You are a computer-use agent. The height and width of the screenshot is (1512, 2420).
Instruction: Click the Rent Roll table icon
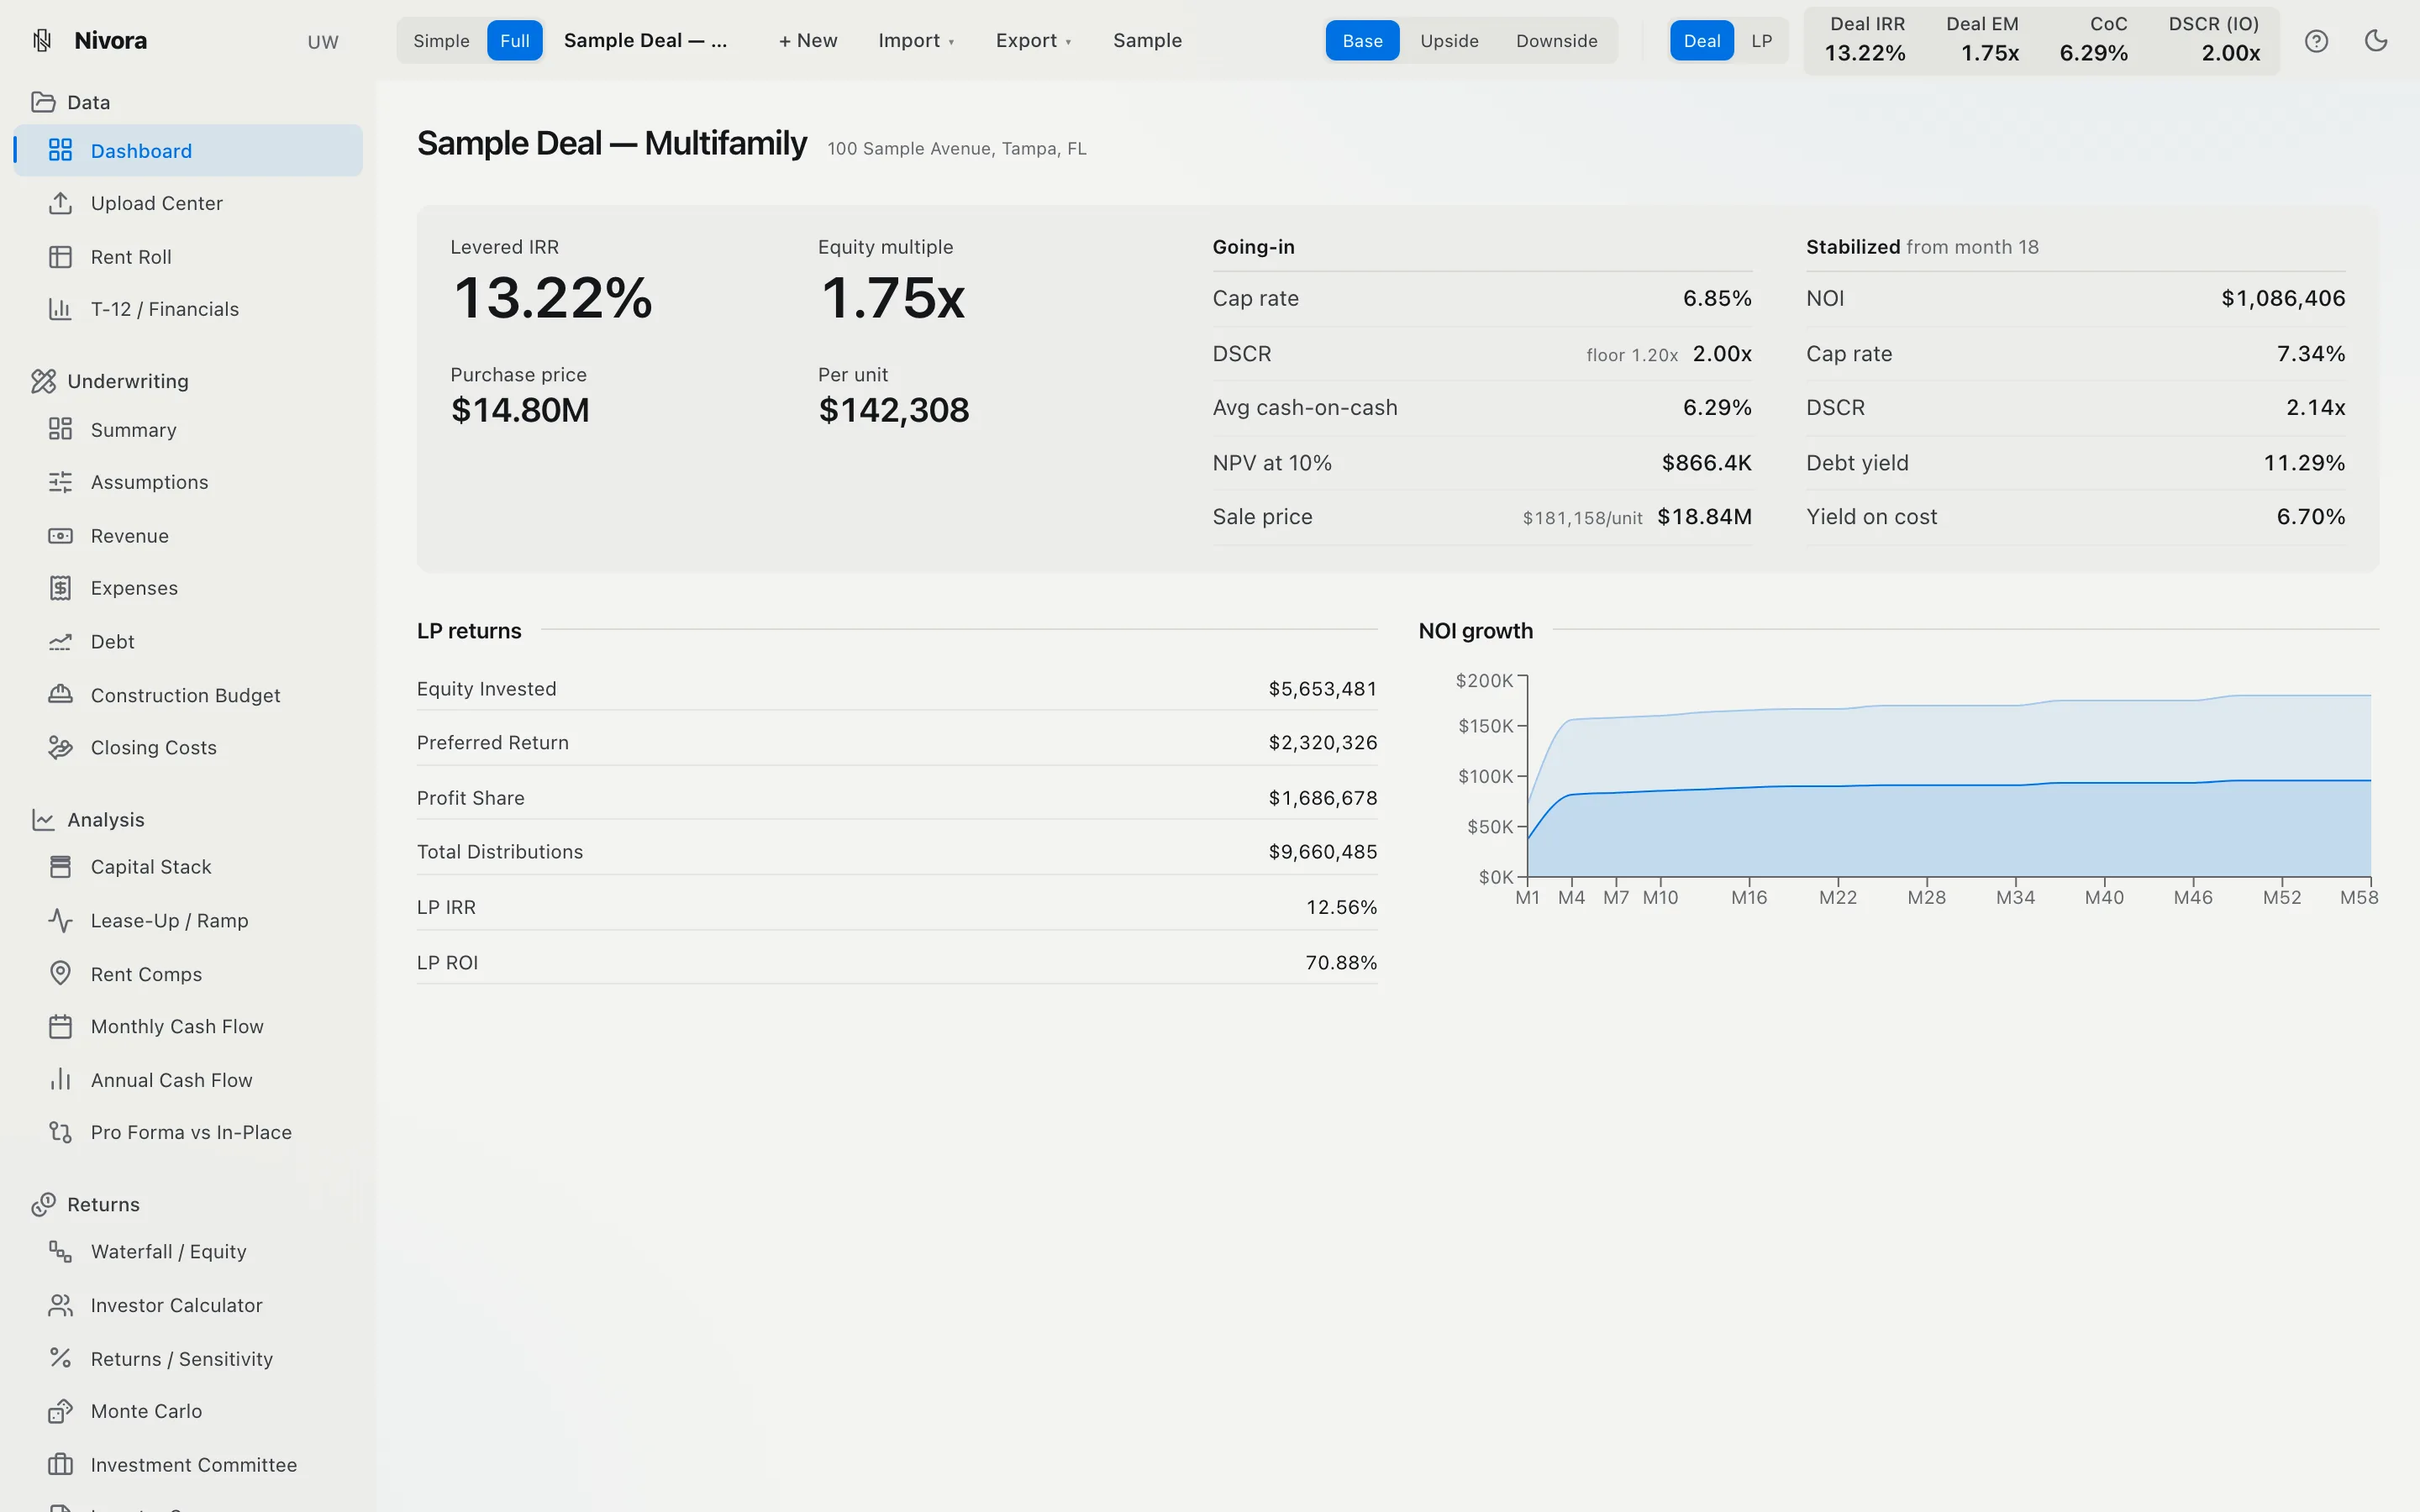pyautogui.click(x=60, y=257)
